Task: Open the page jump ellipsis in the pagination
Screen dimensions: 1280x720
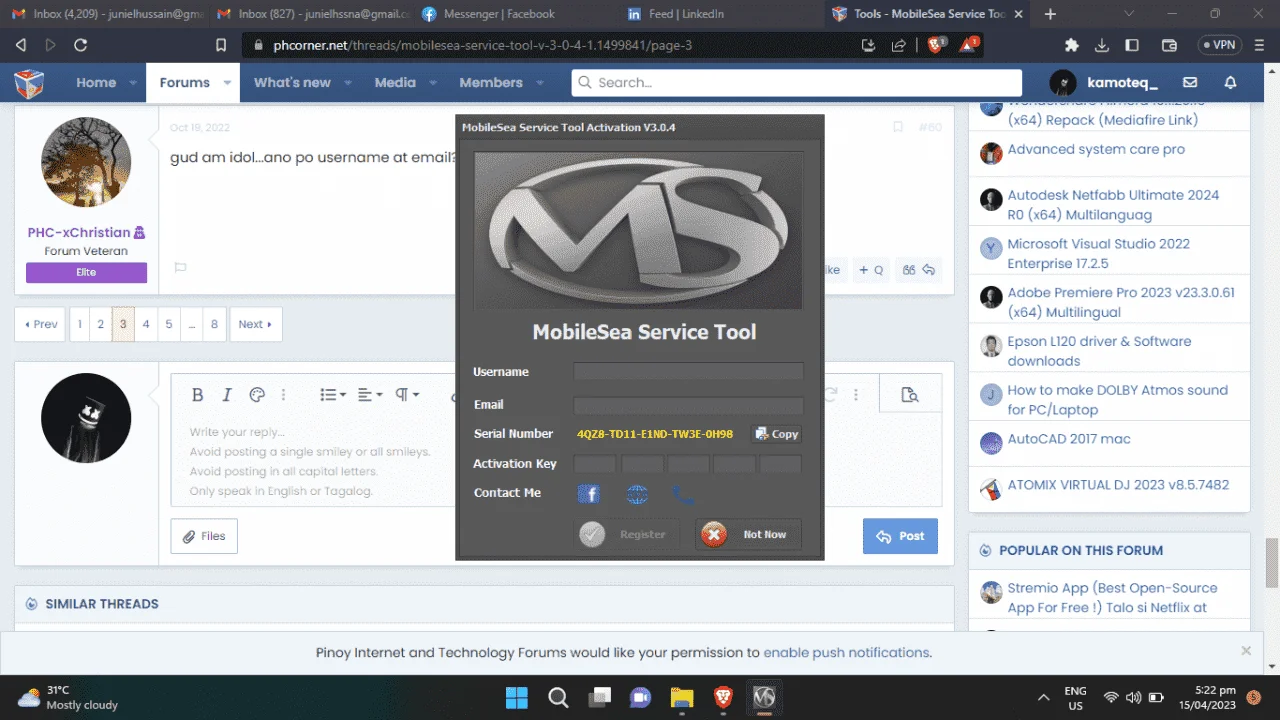Action: 191,324
